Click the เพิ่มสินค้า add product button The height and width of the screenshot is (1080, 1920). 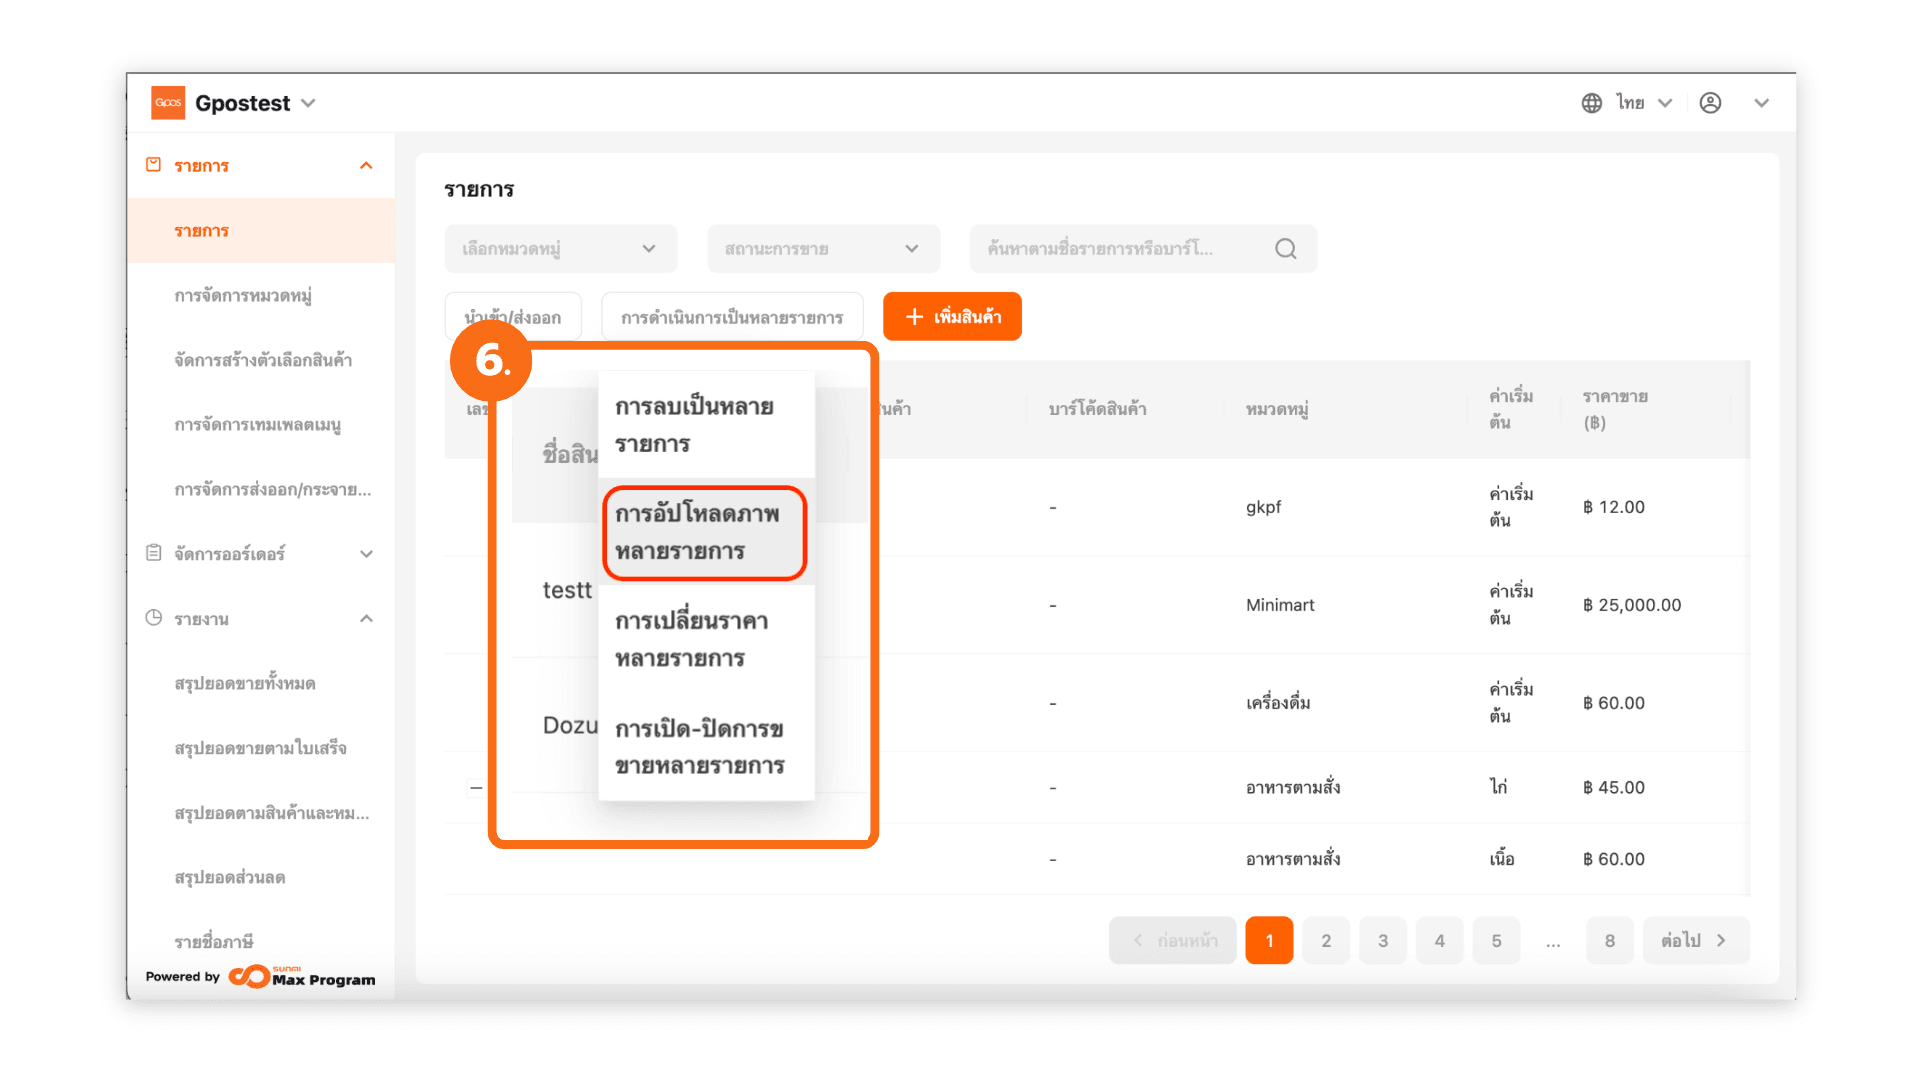pos(952,317)
